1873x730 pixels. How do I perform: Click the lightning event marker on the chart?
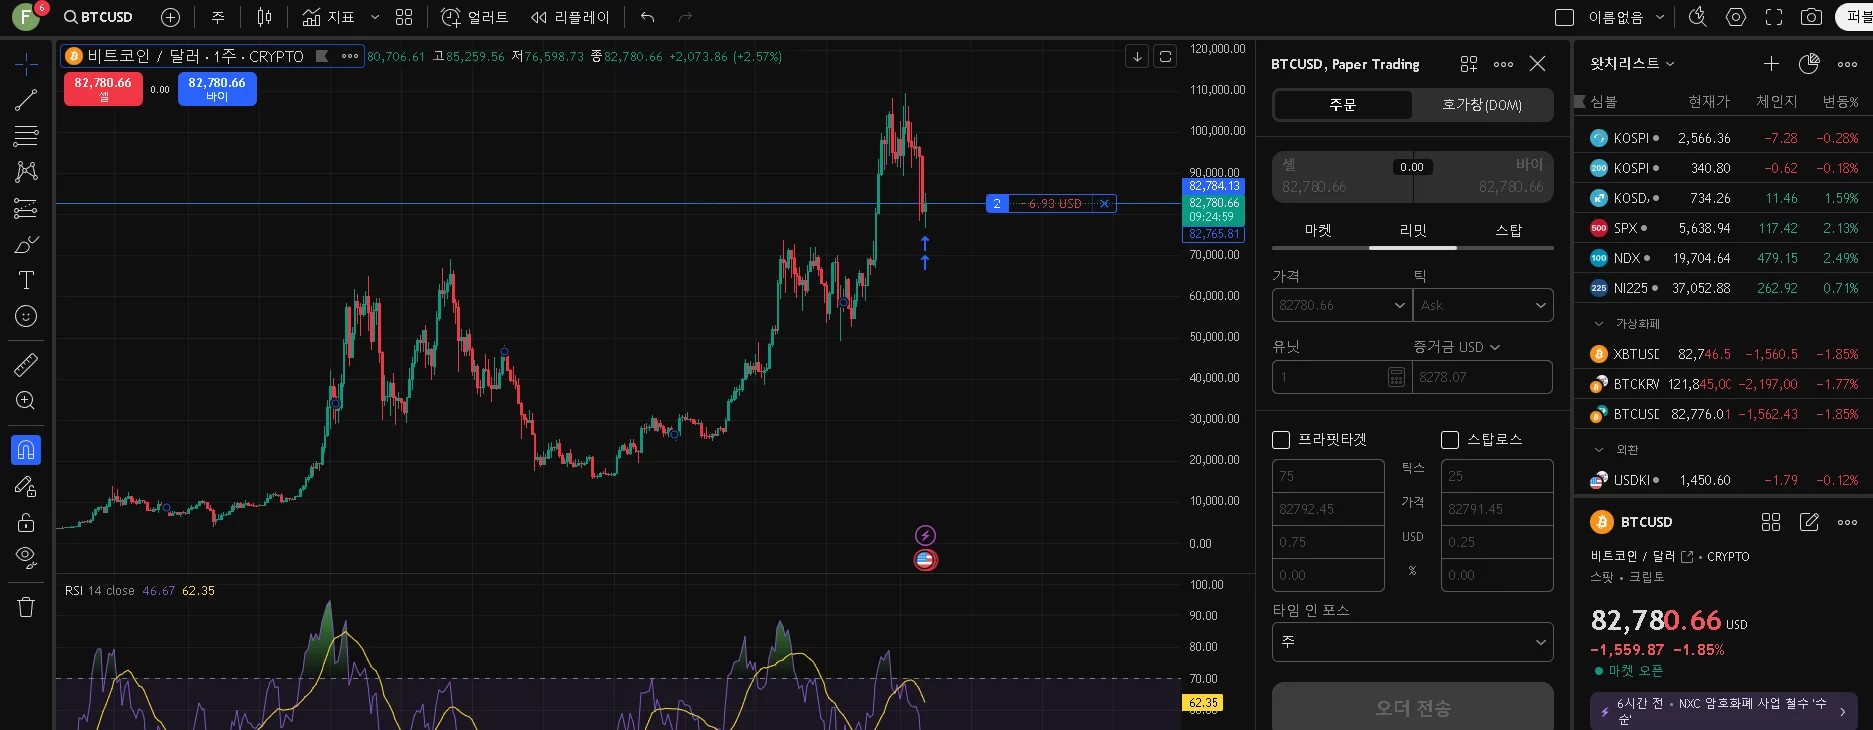coord(925,536)
